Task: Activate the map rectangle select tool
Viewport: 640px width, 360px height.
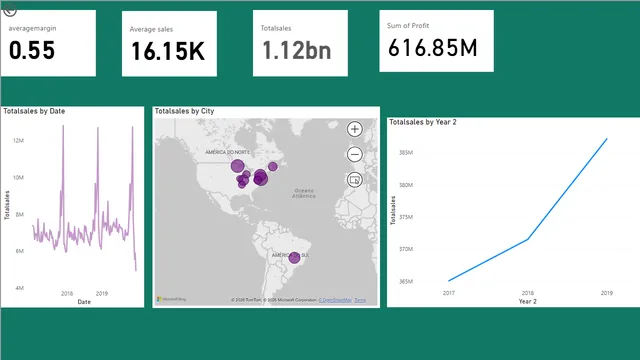Action: pyautogui.click(x=354, y=180)
